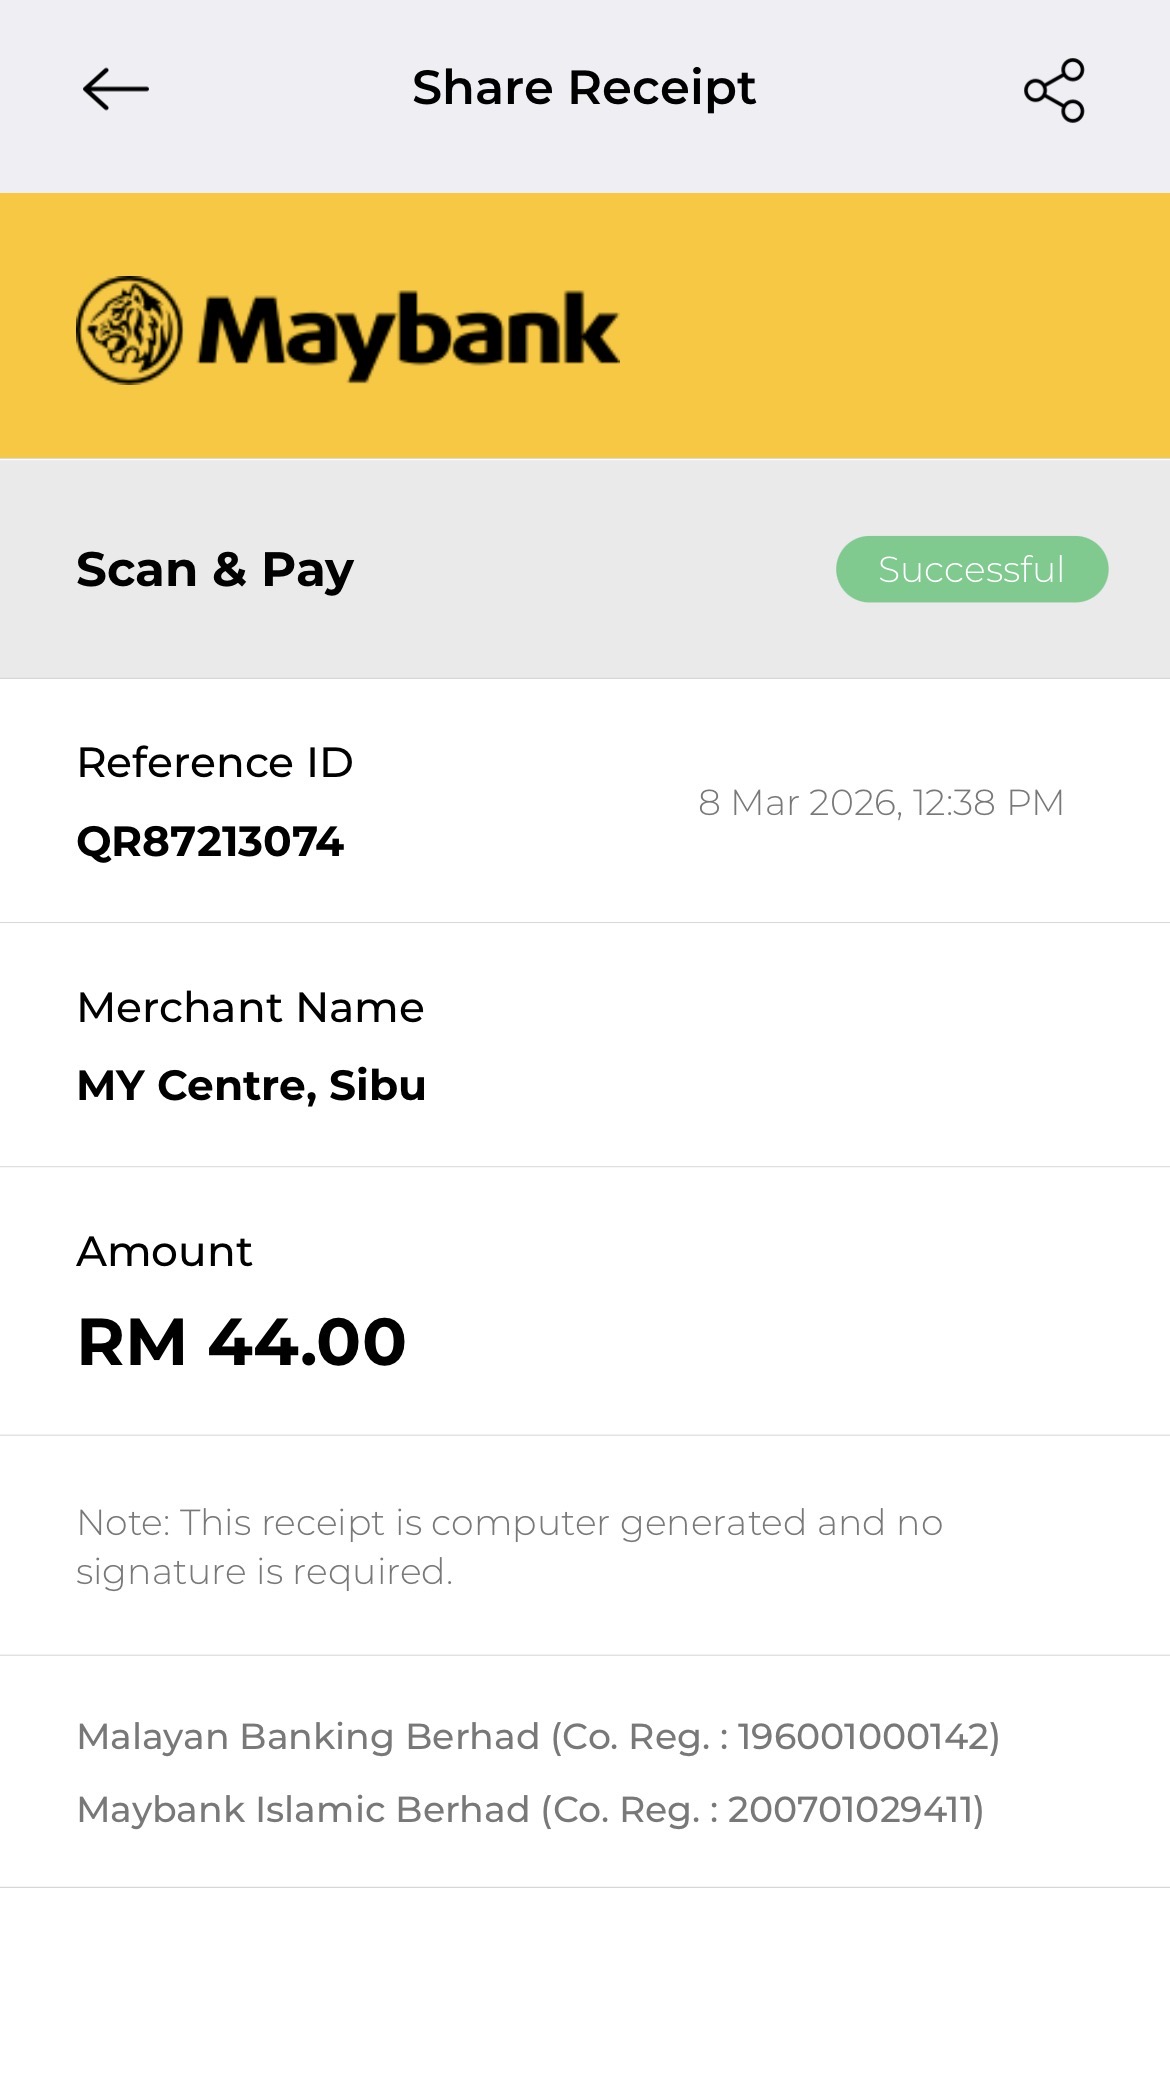Screen dimensions: 1170x2094
Task: Tap the Share Receipt page title
Action: click(584, 88)
